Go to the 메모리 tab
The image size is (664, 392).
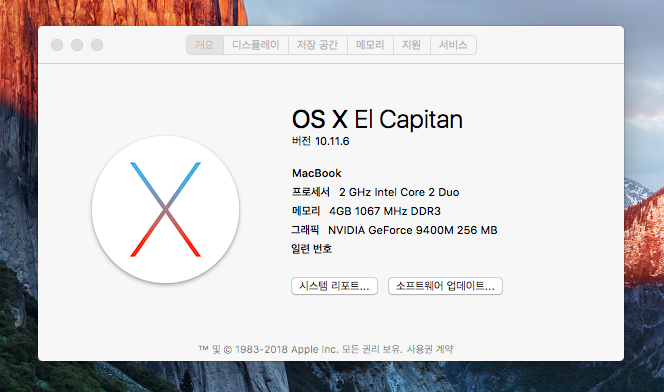tap(370, 45)
